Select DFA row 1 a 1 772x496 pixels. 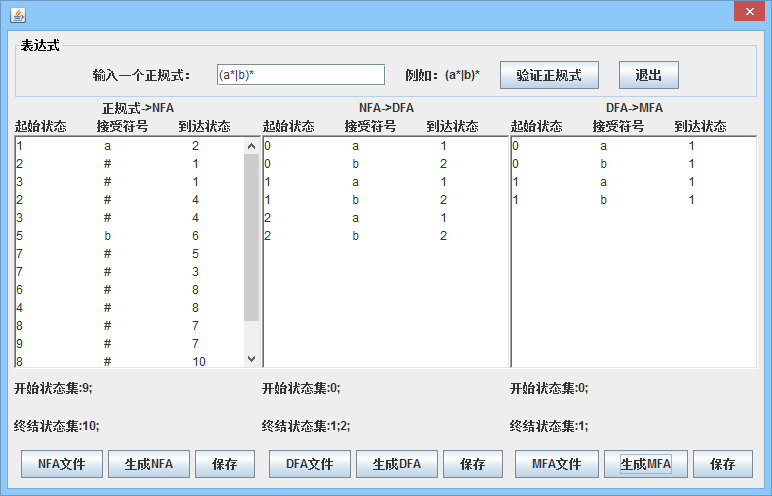(386, 182)
